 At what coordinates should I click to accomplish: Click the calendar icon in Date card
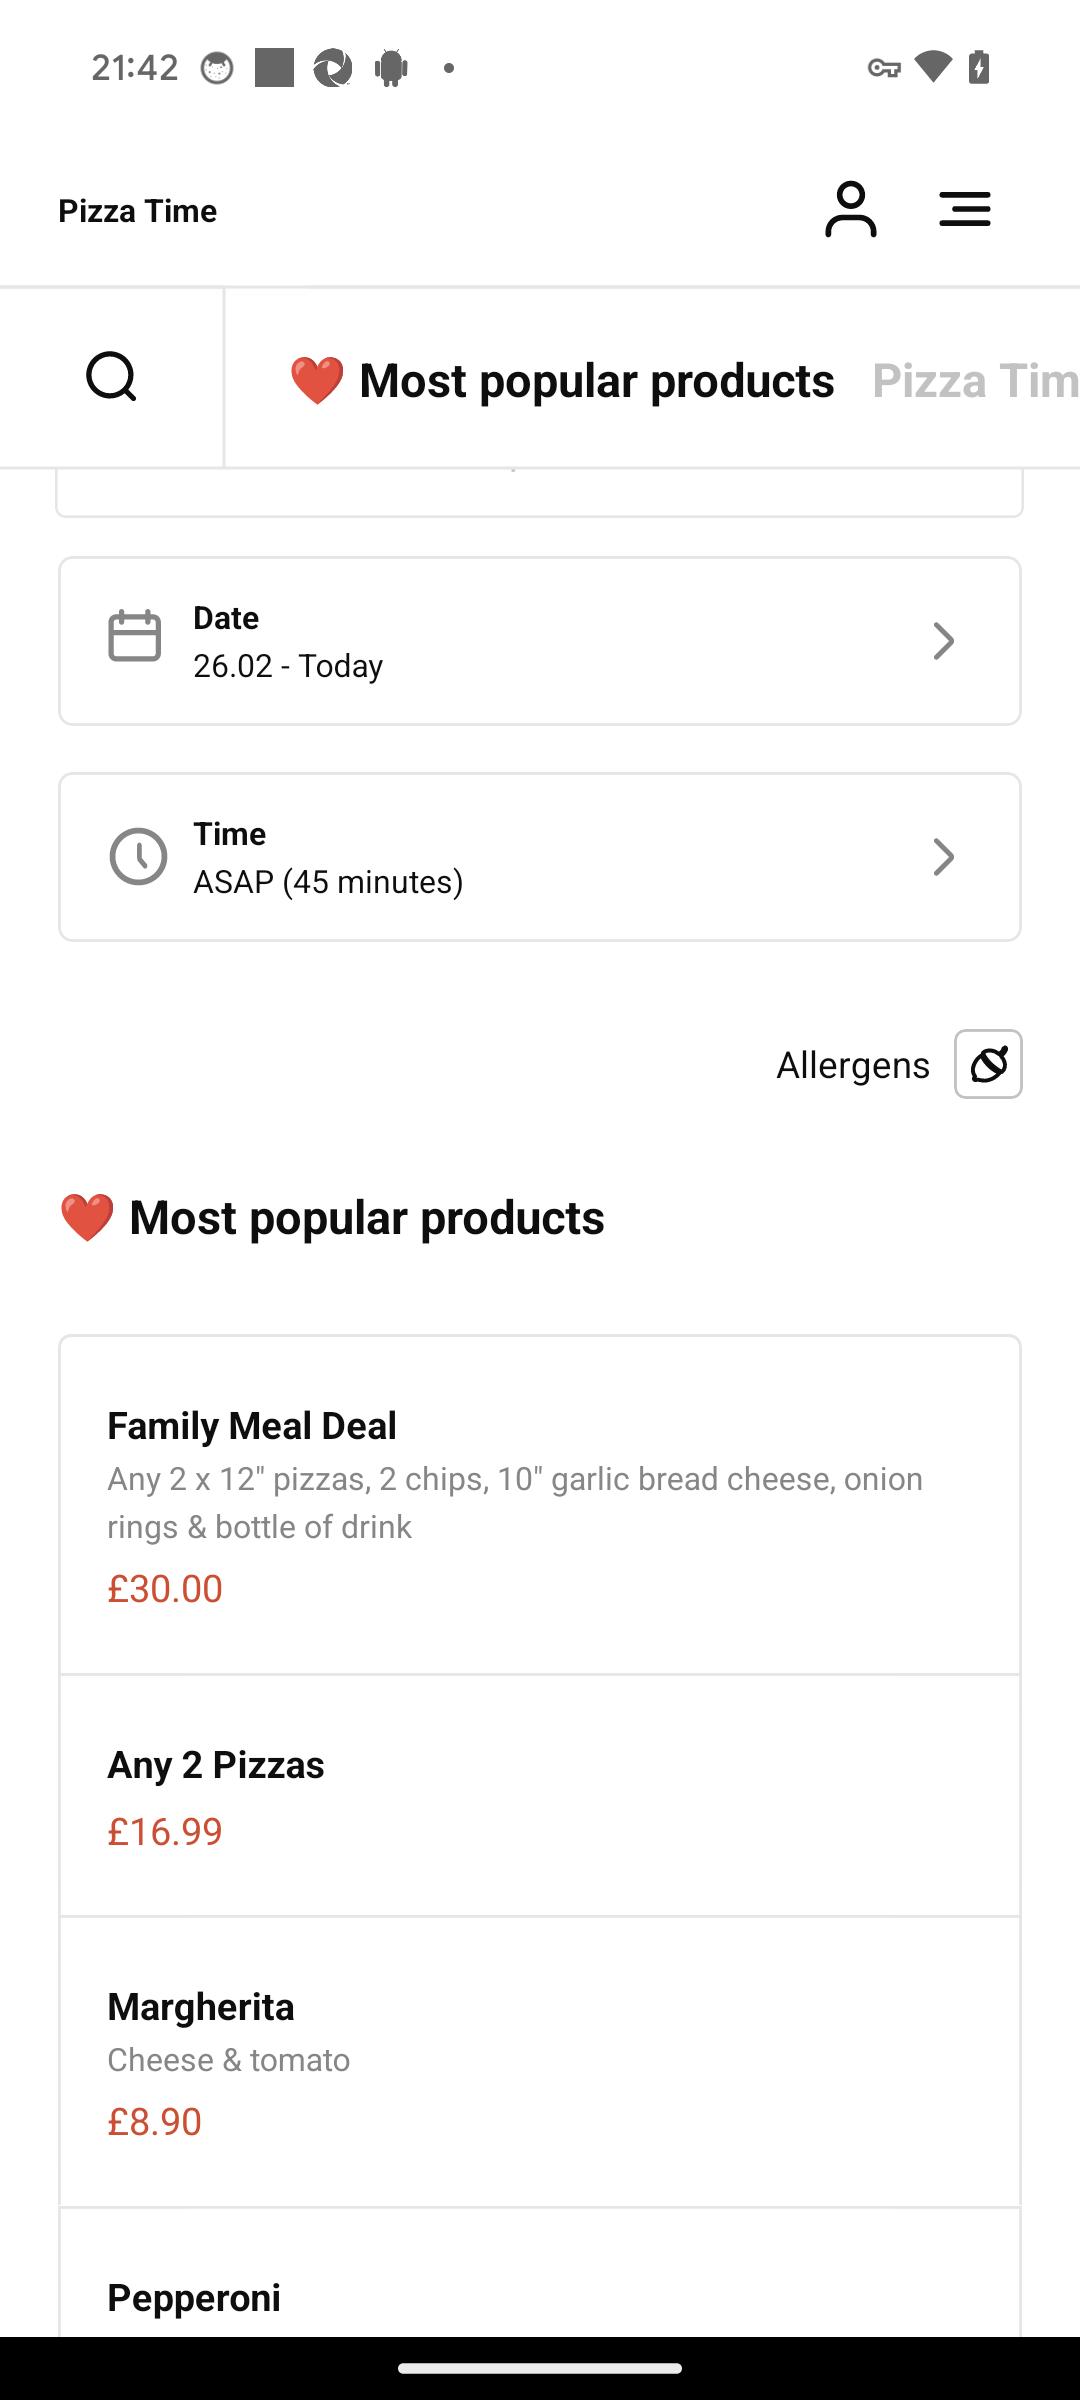134,636
